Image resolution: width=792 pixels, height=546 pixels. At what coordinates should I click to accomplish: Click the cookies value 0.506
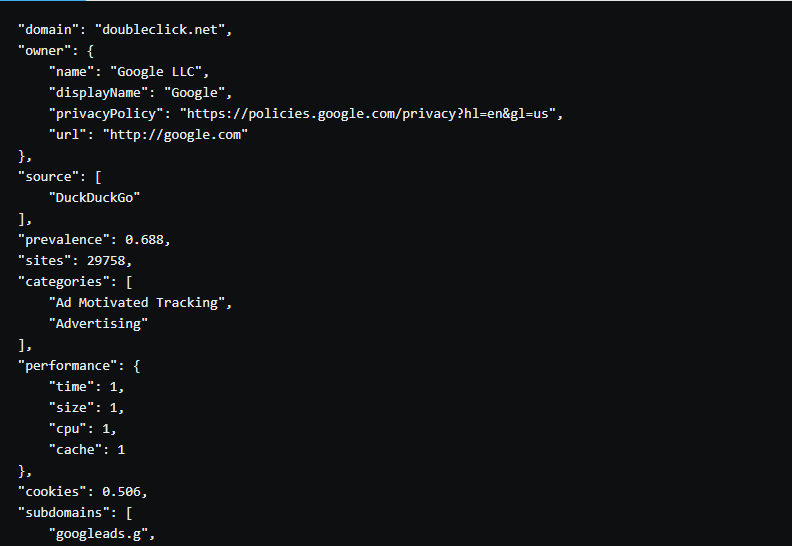pyautogui.click(x=121, y=491)
